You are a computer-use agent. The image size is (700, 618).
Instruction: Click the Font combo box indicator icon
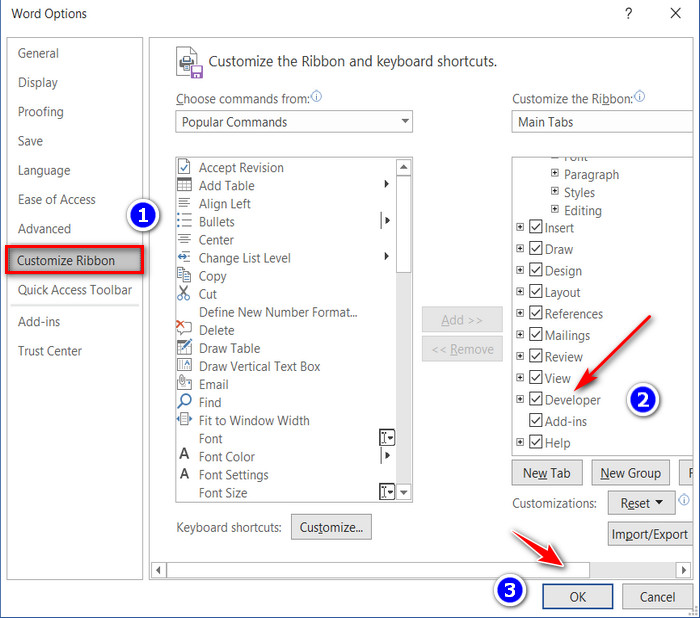(x=387, y=438)
